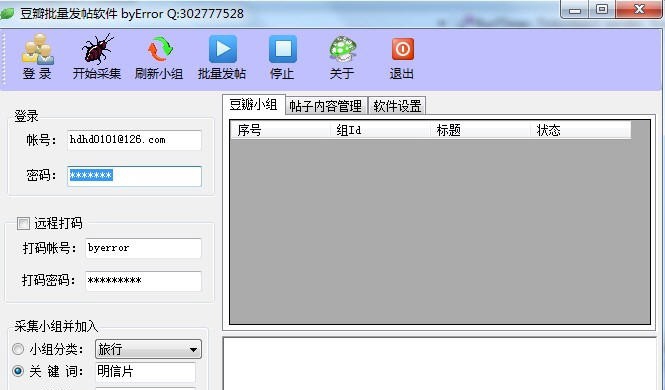Maximize the window

click(x=602, y=9)
